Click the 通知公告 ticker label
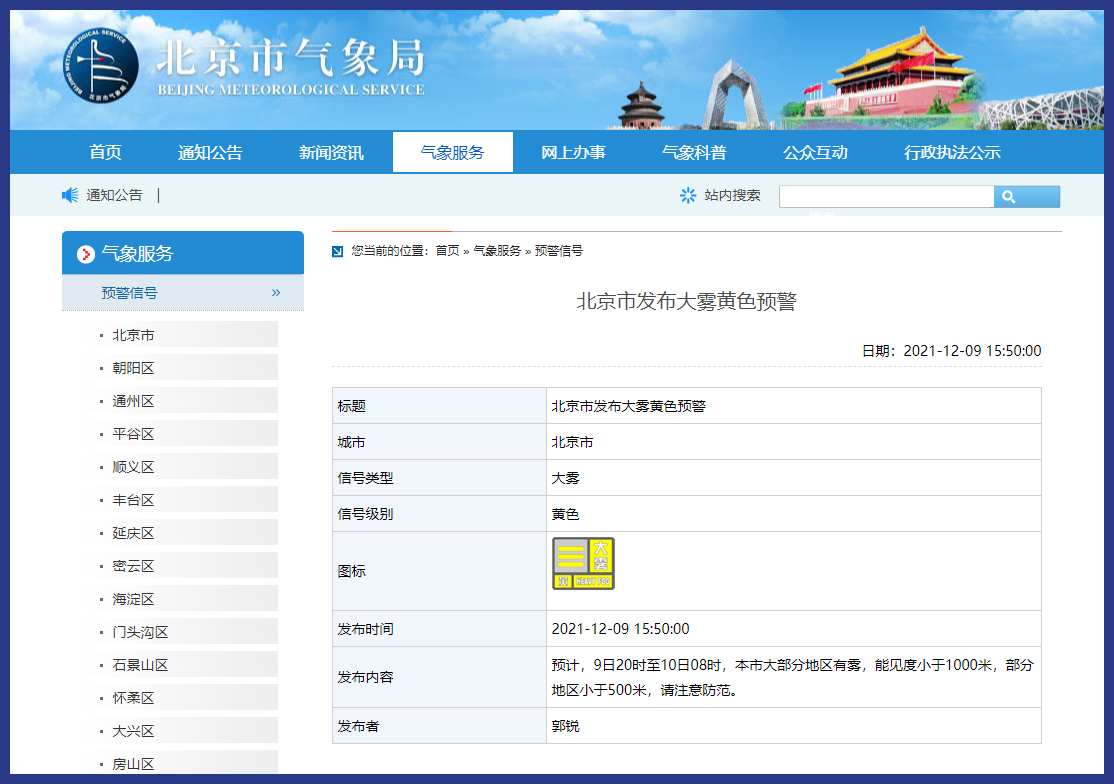This screenshot has width=1114, height=784. tap(114, 196)
